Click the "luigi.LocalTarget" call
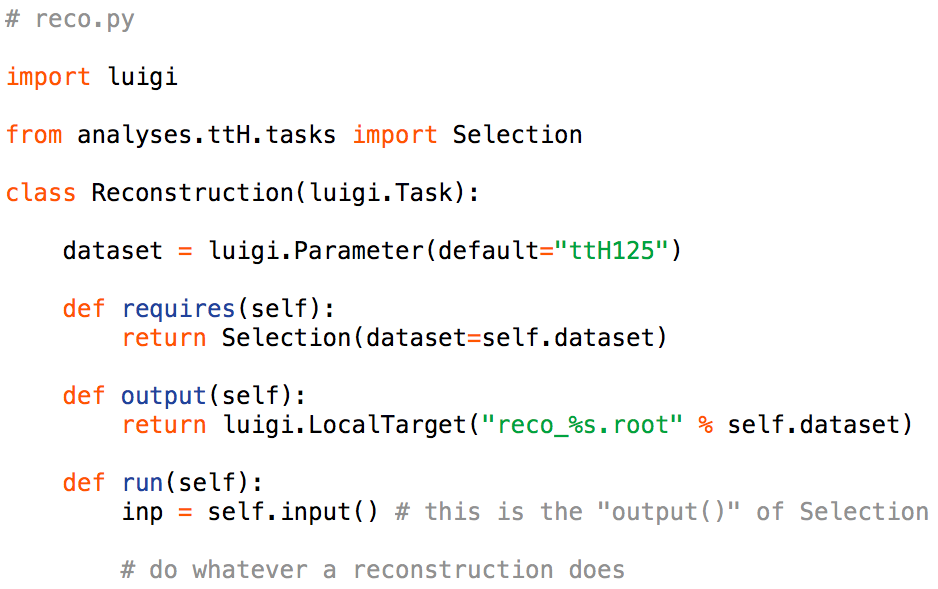This screenshot has width=938, height=589. [x=338, y=424]
